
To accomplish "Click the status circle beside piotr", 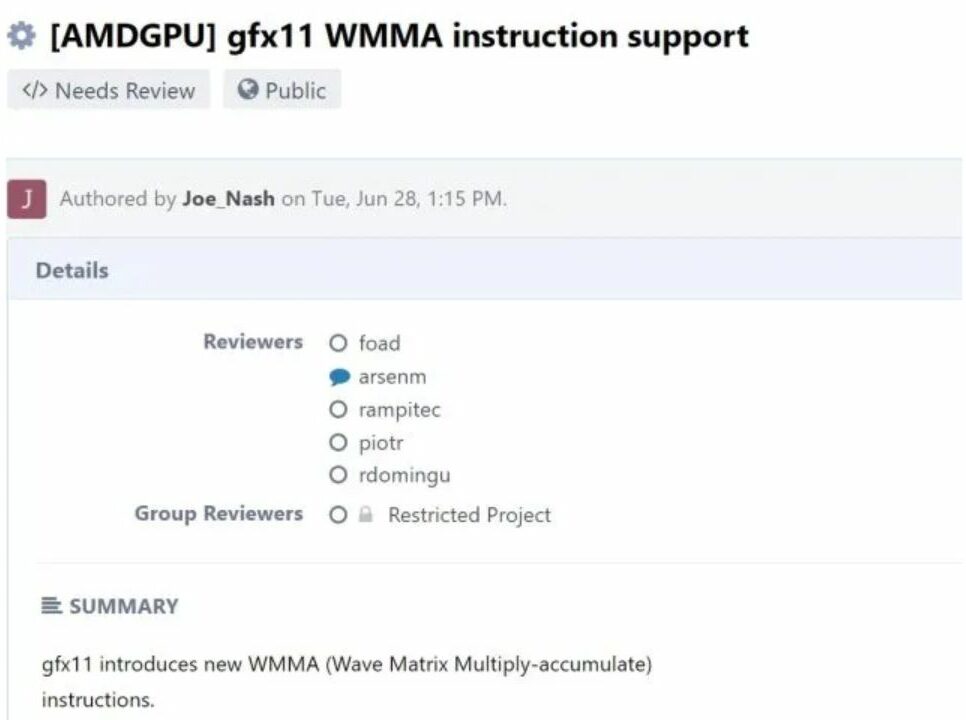I will [338, 442].
